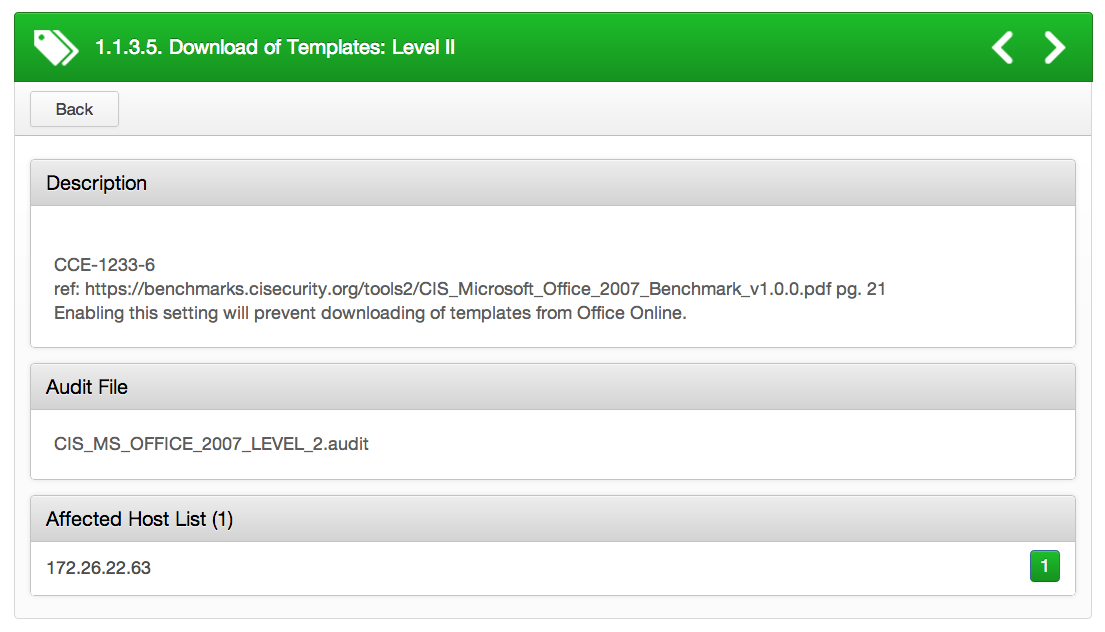Click the Back button

[x=74, y=109]
